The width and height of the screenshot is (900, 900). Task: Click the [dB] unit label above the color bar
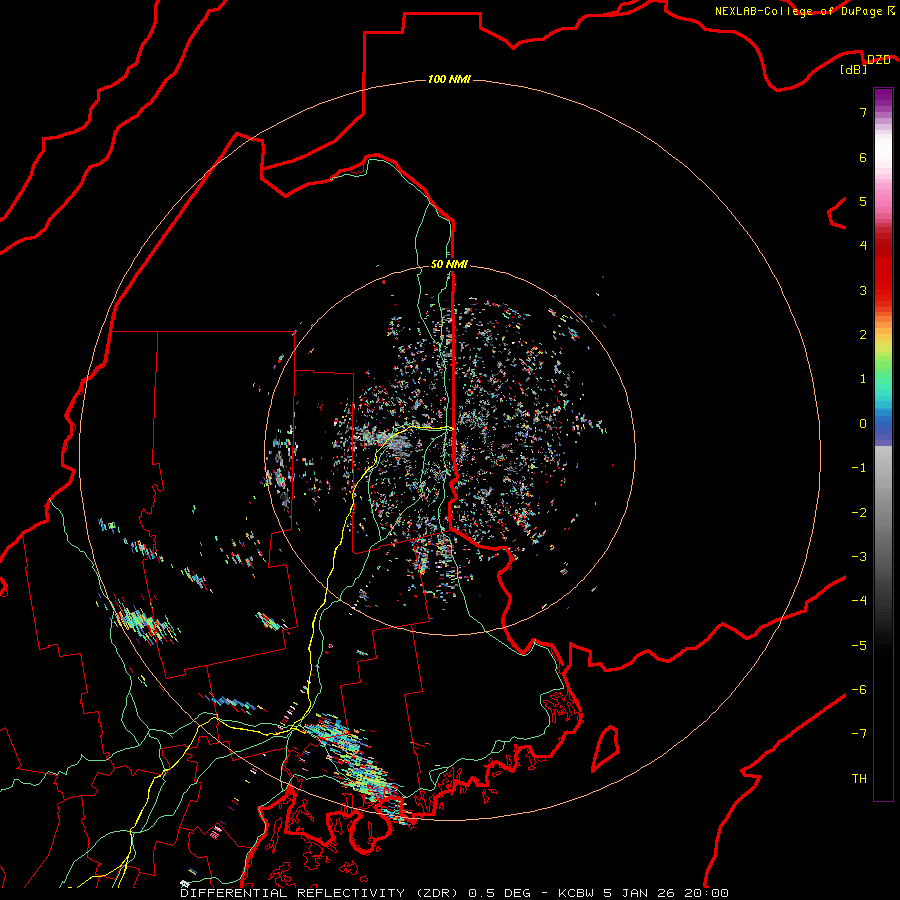(x=854, y=69)
